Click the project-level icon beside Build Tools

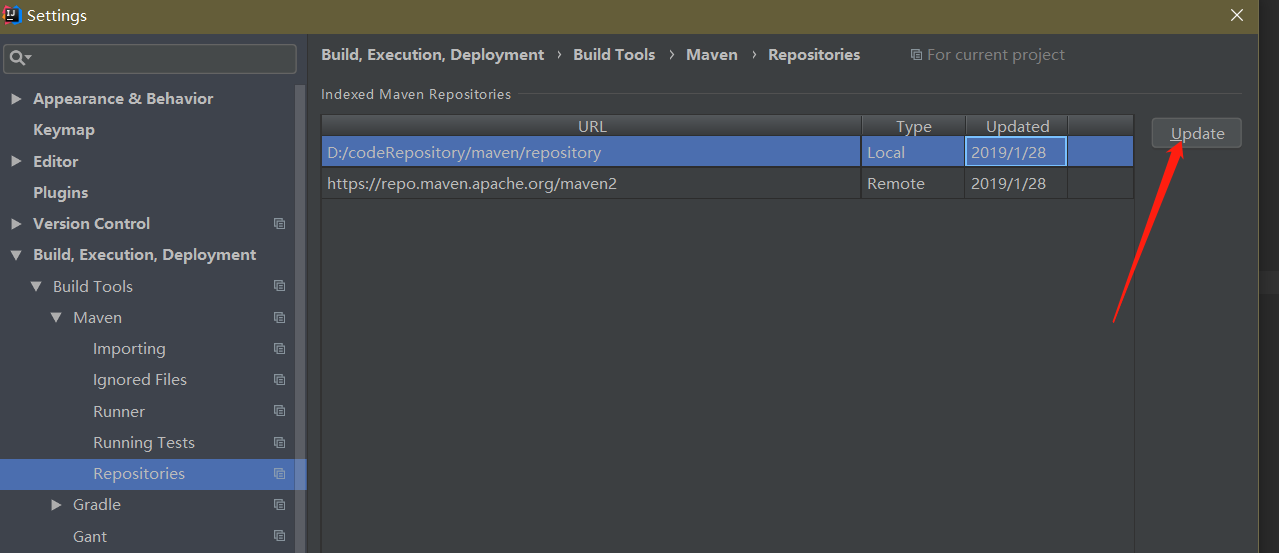(x=279, y=286)
